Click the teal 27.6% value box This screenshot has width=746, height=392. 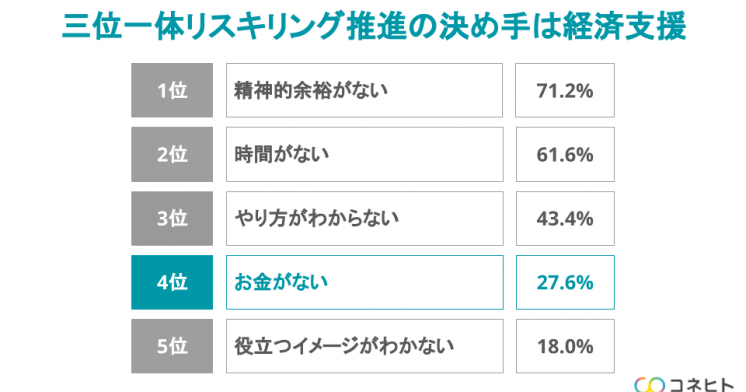coord(565,282)
